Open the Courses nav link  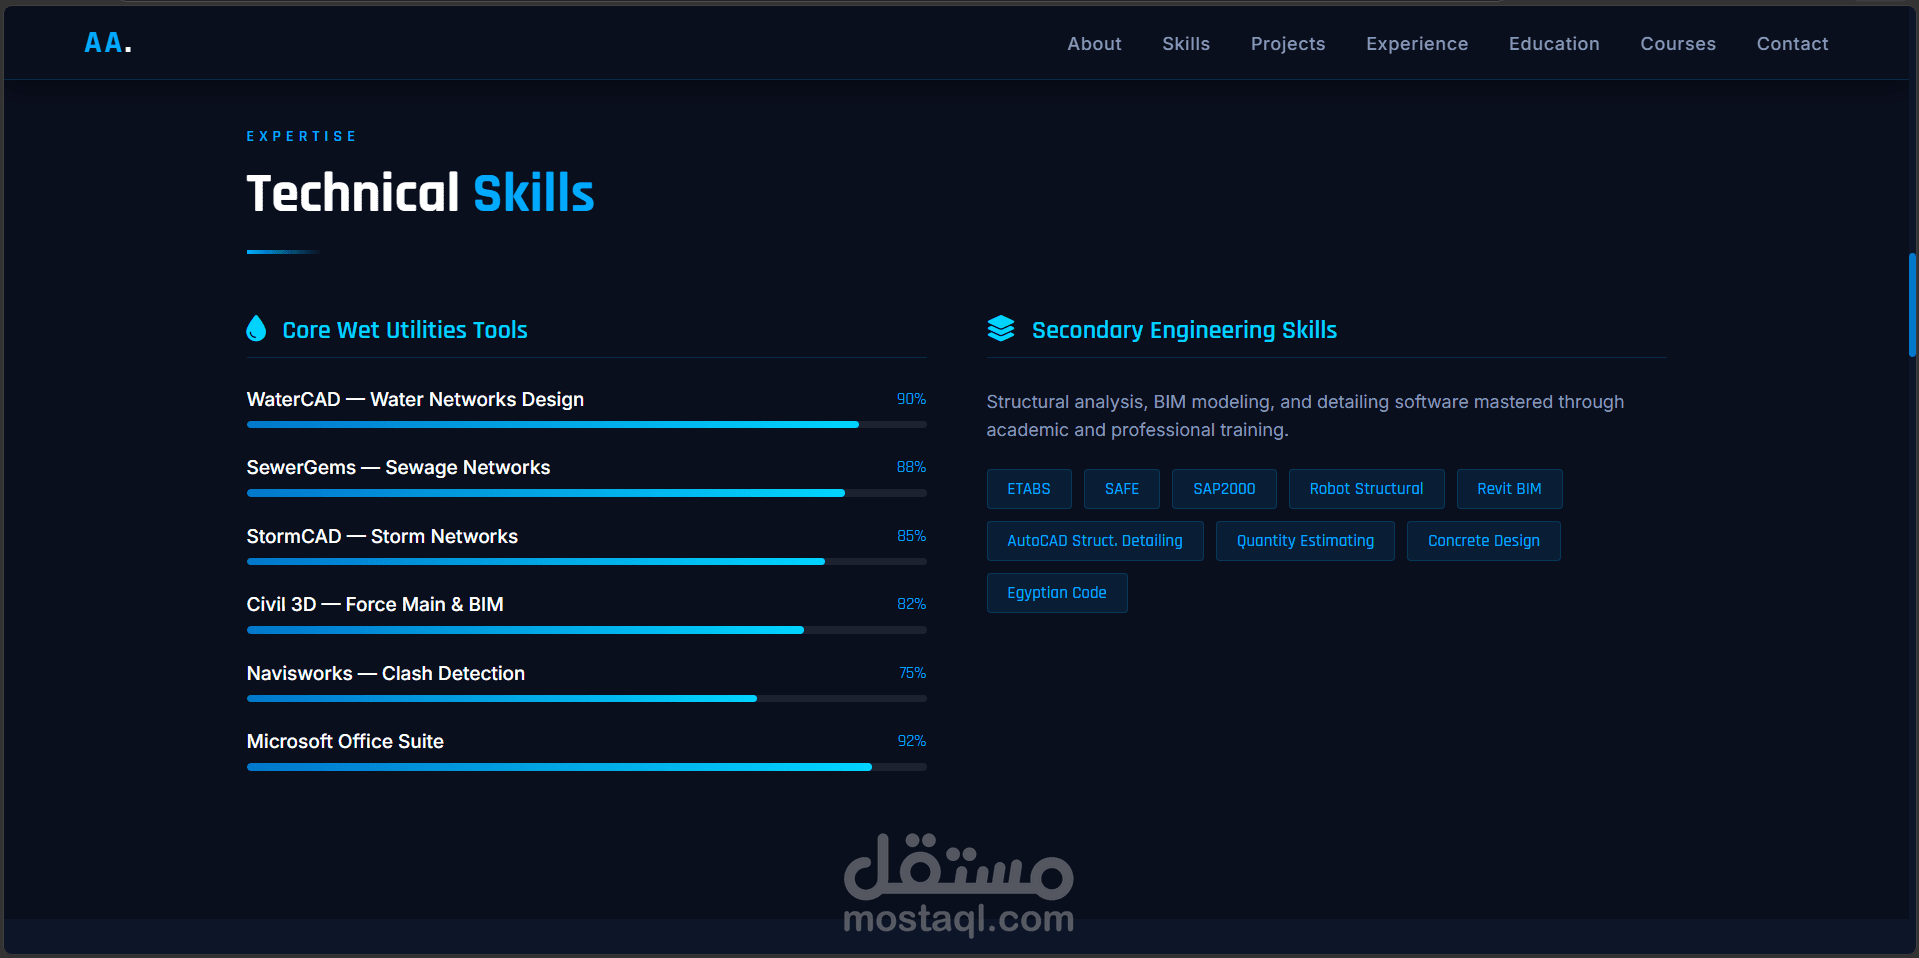pyautogui.click(x=1678, y=44)
